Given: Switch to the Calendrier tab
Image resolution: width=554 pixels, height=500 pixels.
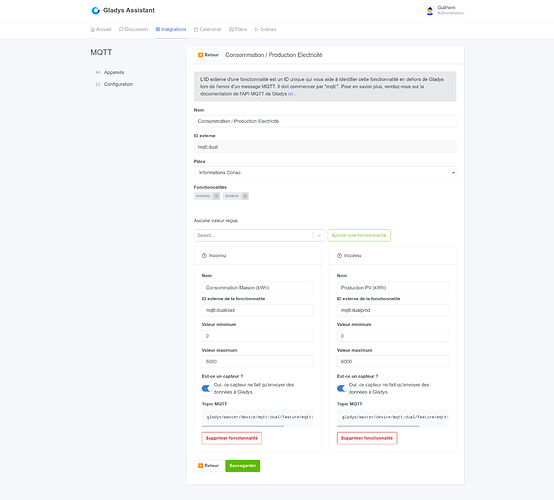Looking at the screenshot, I should tap(208, 29).
